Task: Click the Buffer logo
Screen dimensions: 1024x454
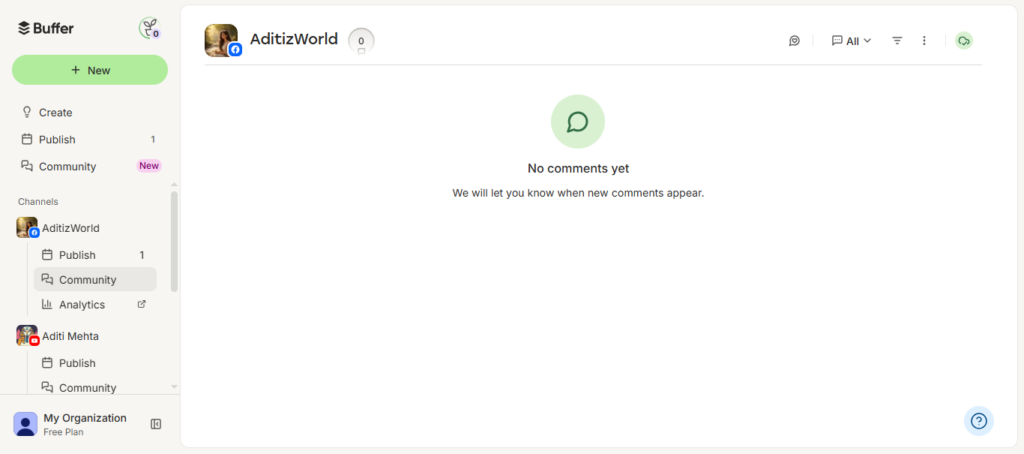Action: coord(46,28)
